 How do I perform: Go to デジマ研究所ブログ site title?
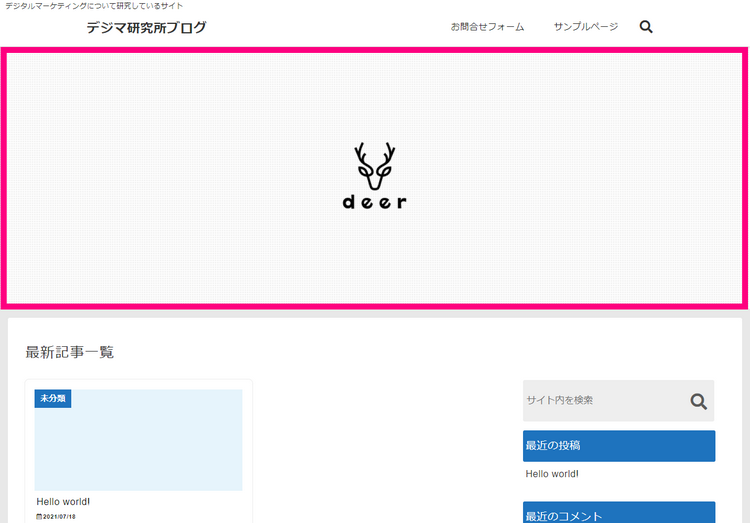tap(146, 27)
